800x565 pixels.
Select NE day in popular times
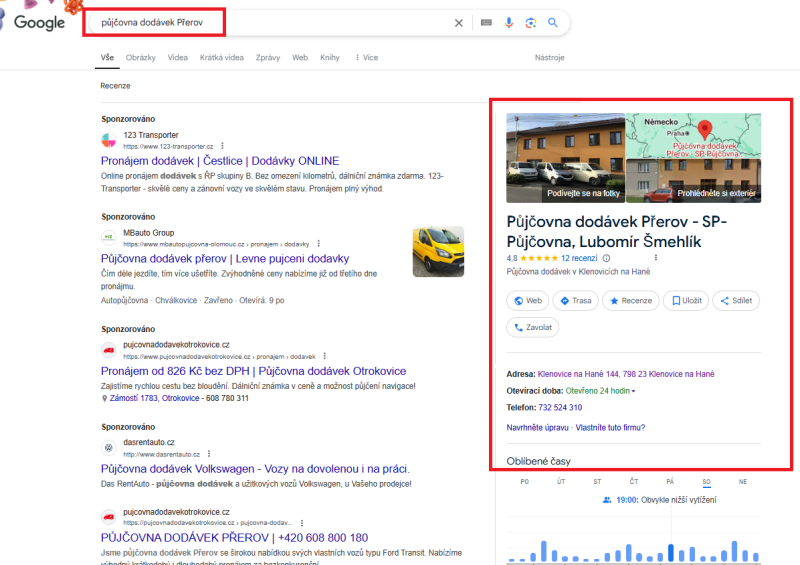point(743,481)
